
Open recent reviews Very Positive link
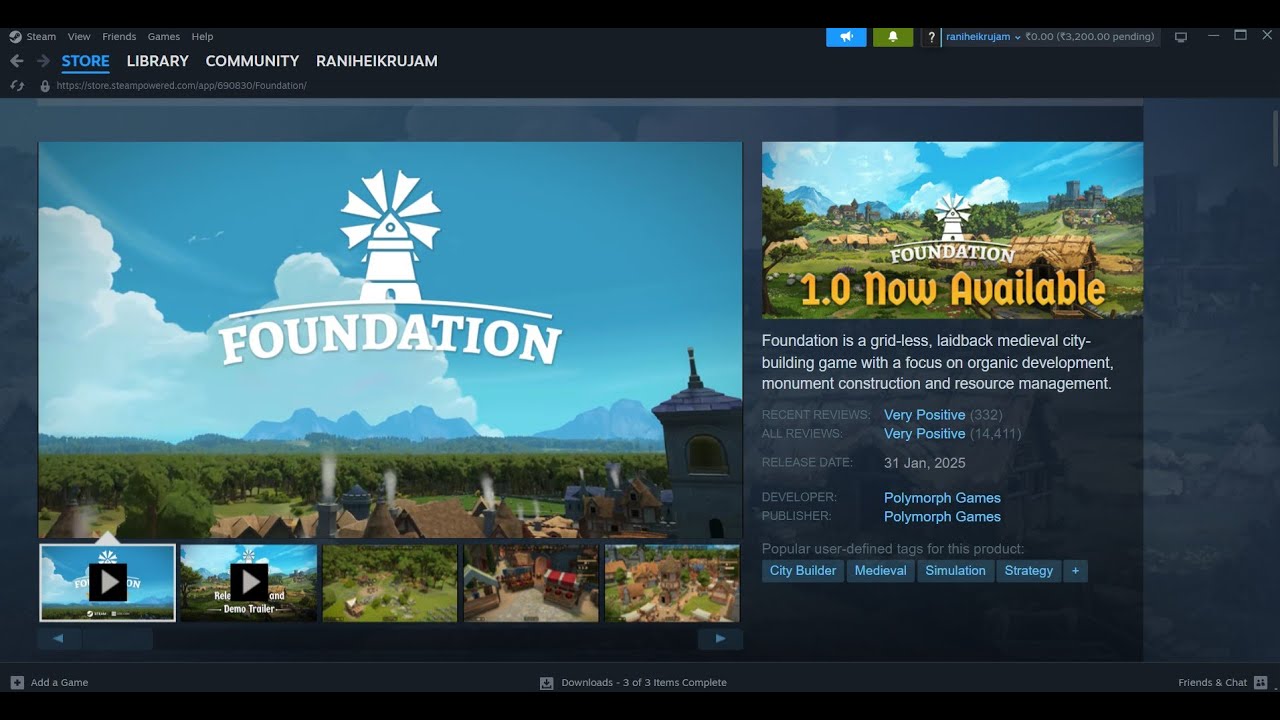pos(924,415)
